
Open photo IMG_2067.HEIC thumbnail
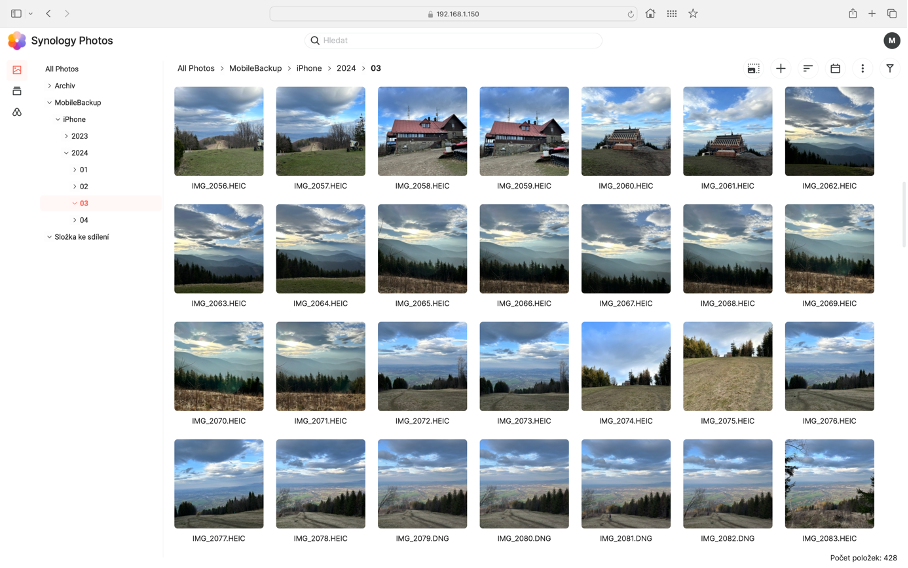[x=626, y=249]
